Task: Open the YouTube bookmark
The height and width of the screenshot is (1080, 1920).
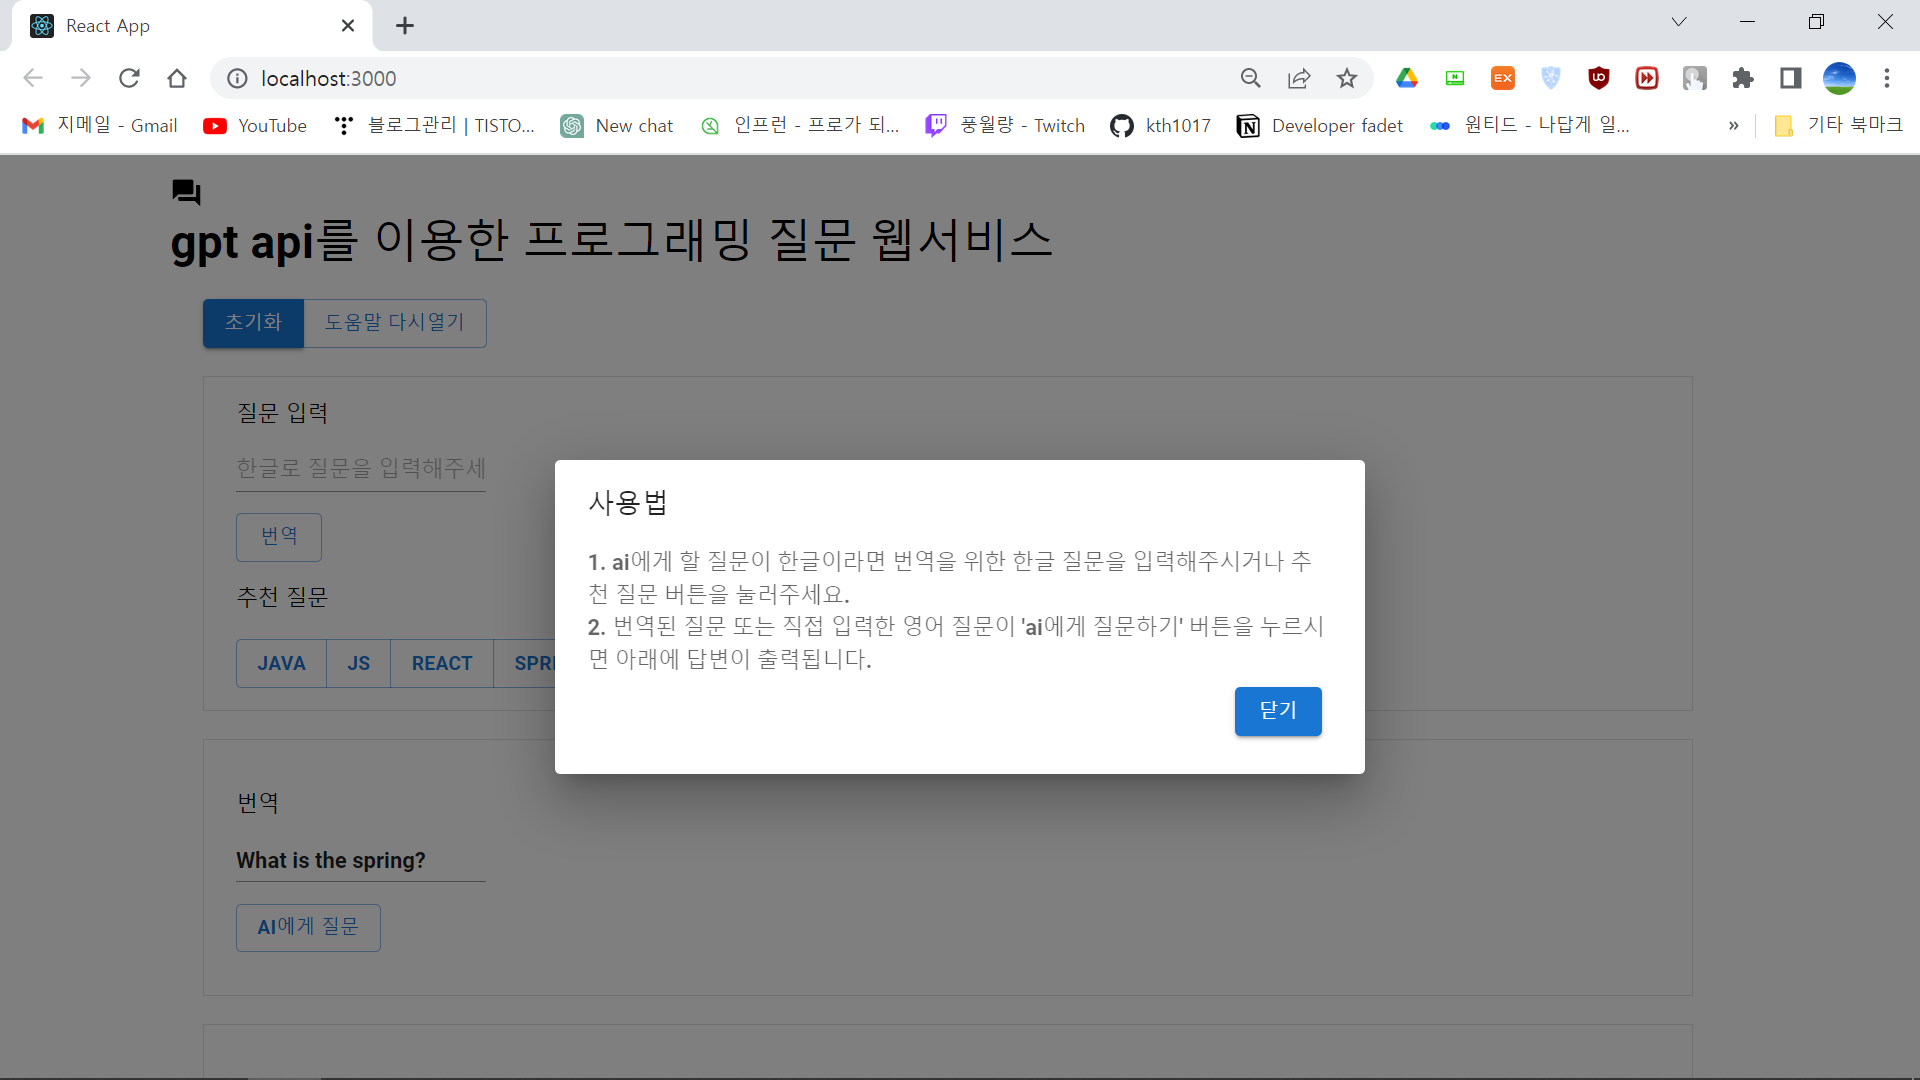Action: point(254,125)
